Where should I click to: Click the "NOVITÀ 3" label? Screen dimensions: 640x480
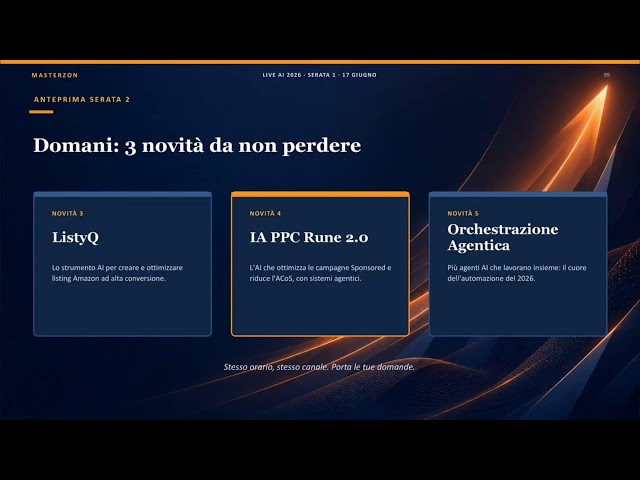[67, 213]
